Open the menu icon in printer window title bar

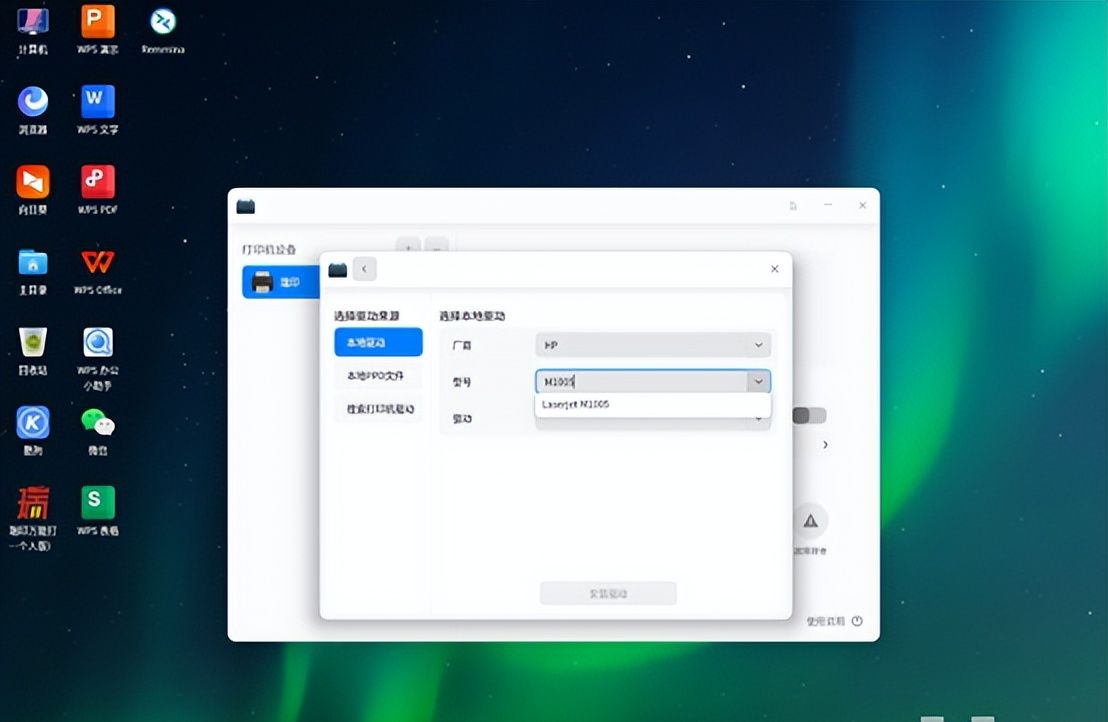tap(793, 206)
